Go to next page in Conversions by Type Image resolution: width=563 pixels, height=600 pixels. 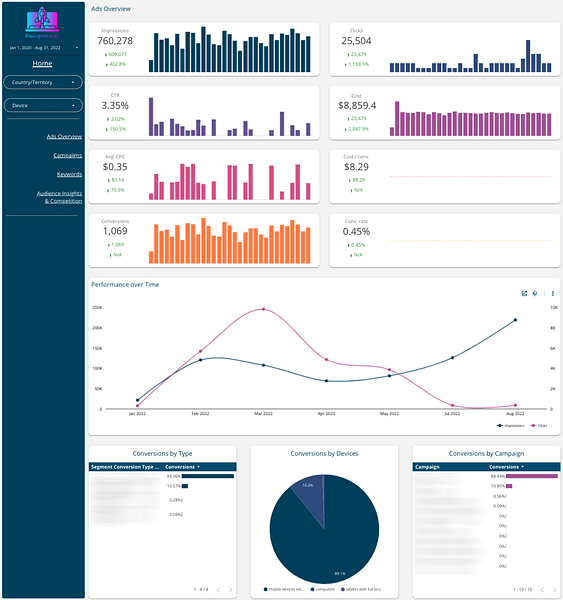pyautogui.click(x=230, y=589)
